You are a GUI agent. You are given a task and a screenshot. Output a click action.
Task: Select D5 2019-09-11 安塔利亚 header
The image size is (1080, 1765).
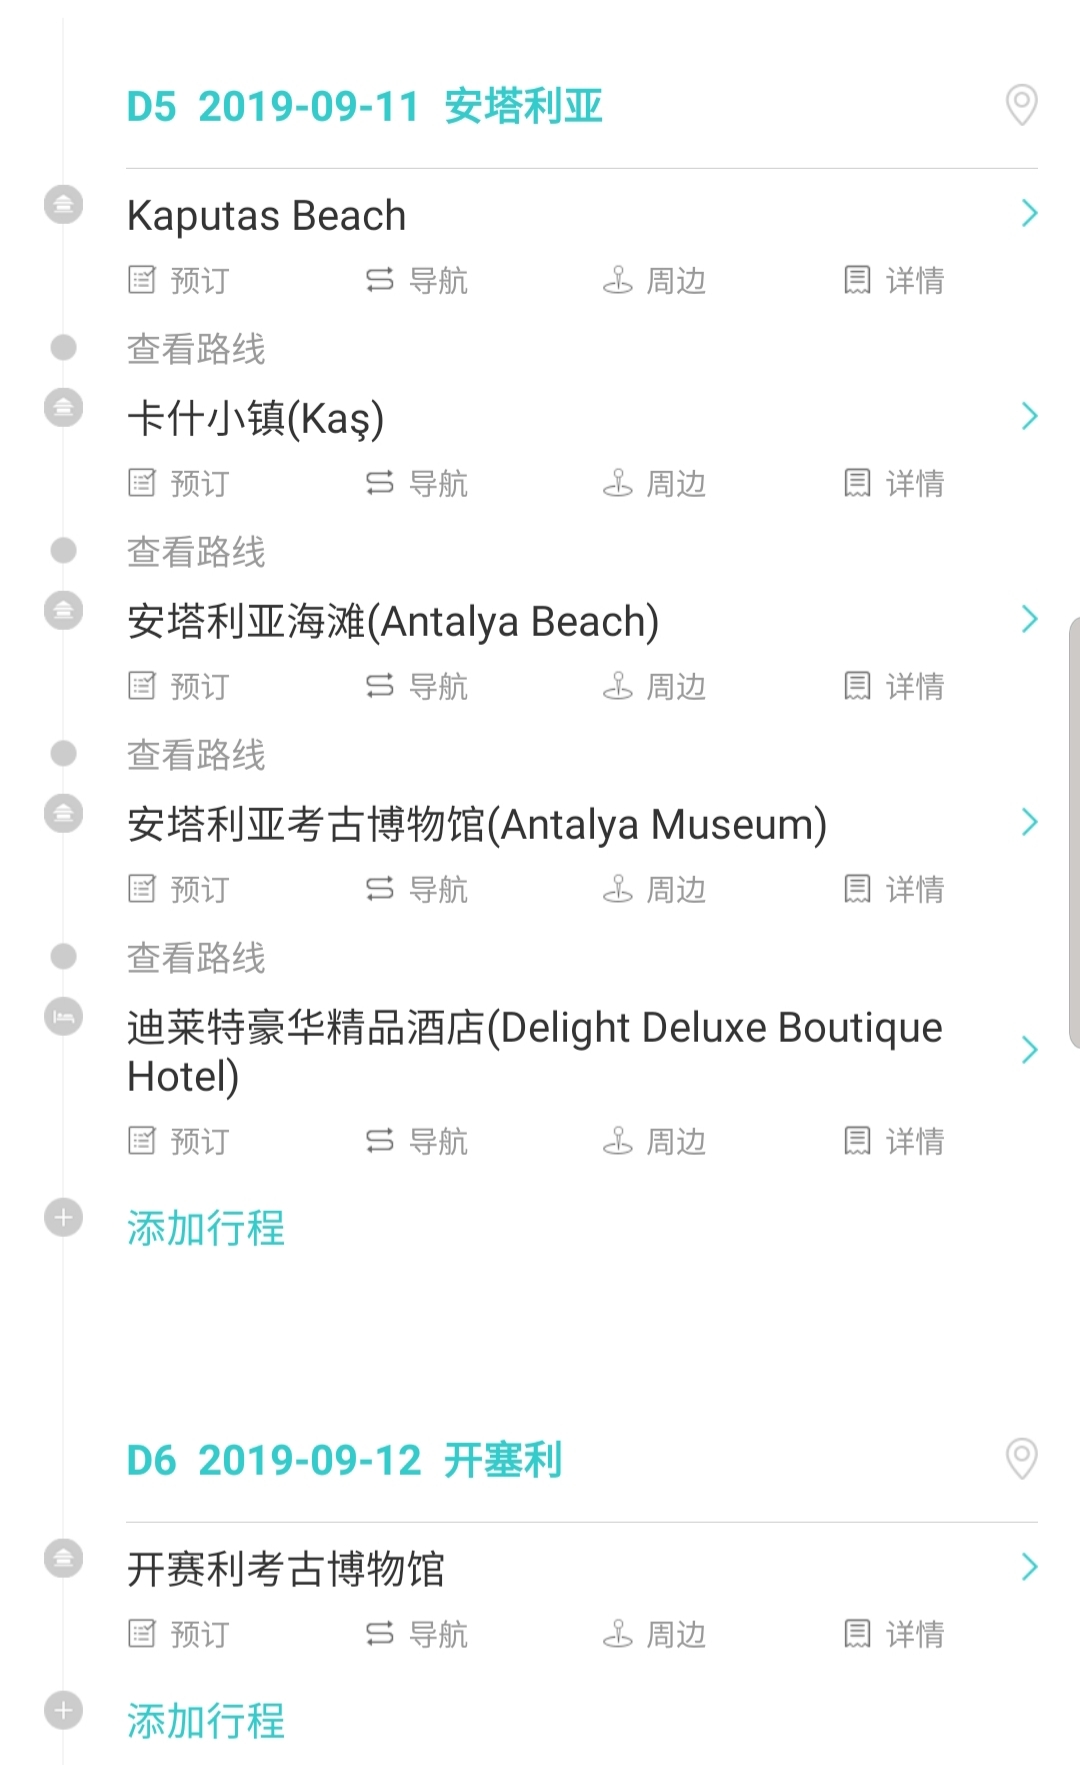(x=364, y=106)
